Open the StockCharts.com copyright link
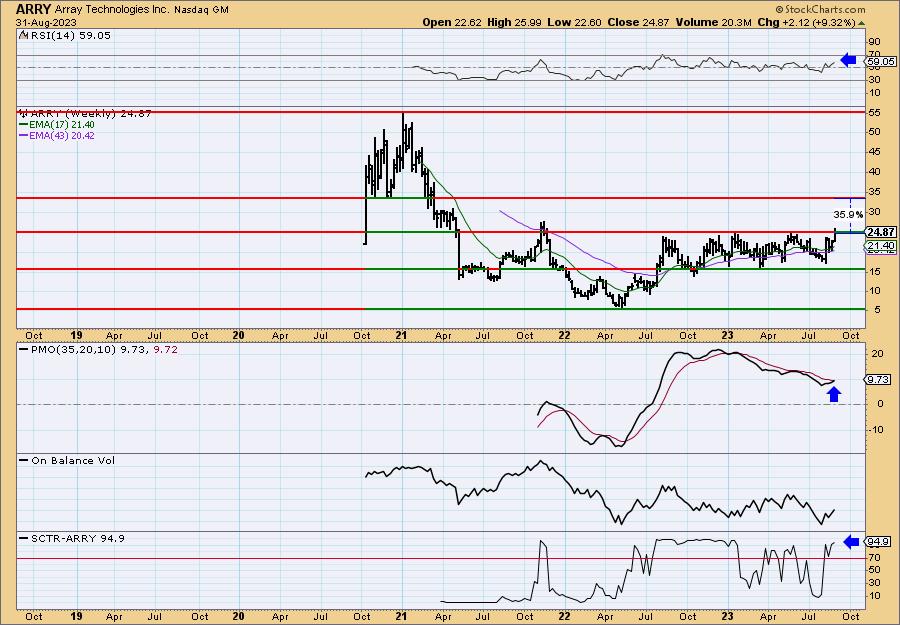900x625 pixels. 820,9
